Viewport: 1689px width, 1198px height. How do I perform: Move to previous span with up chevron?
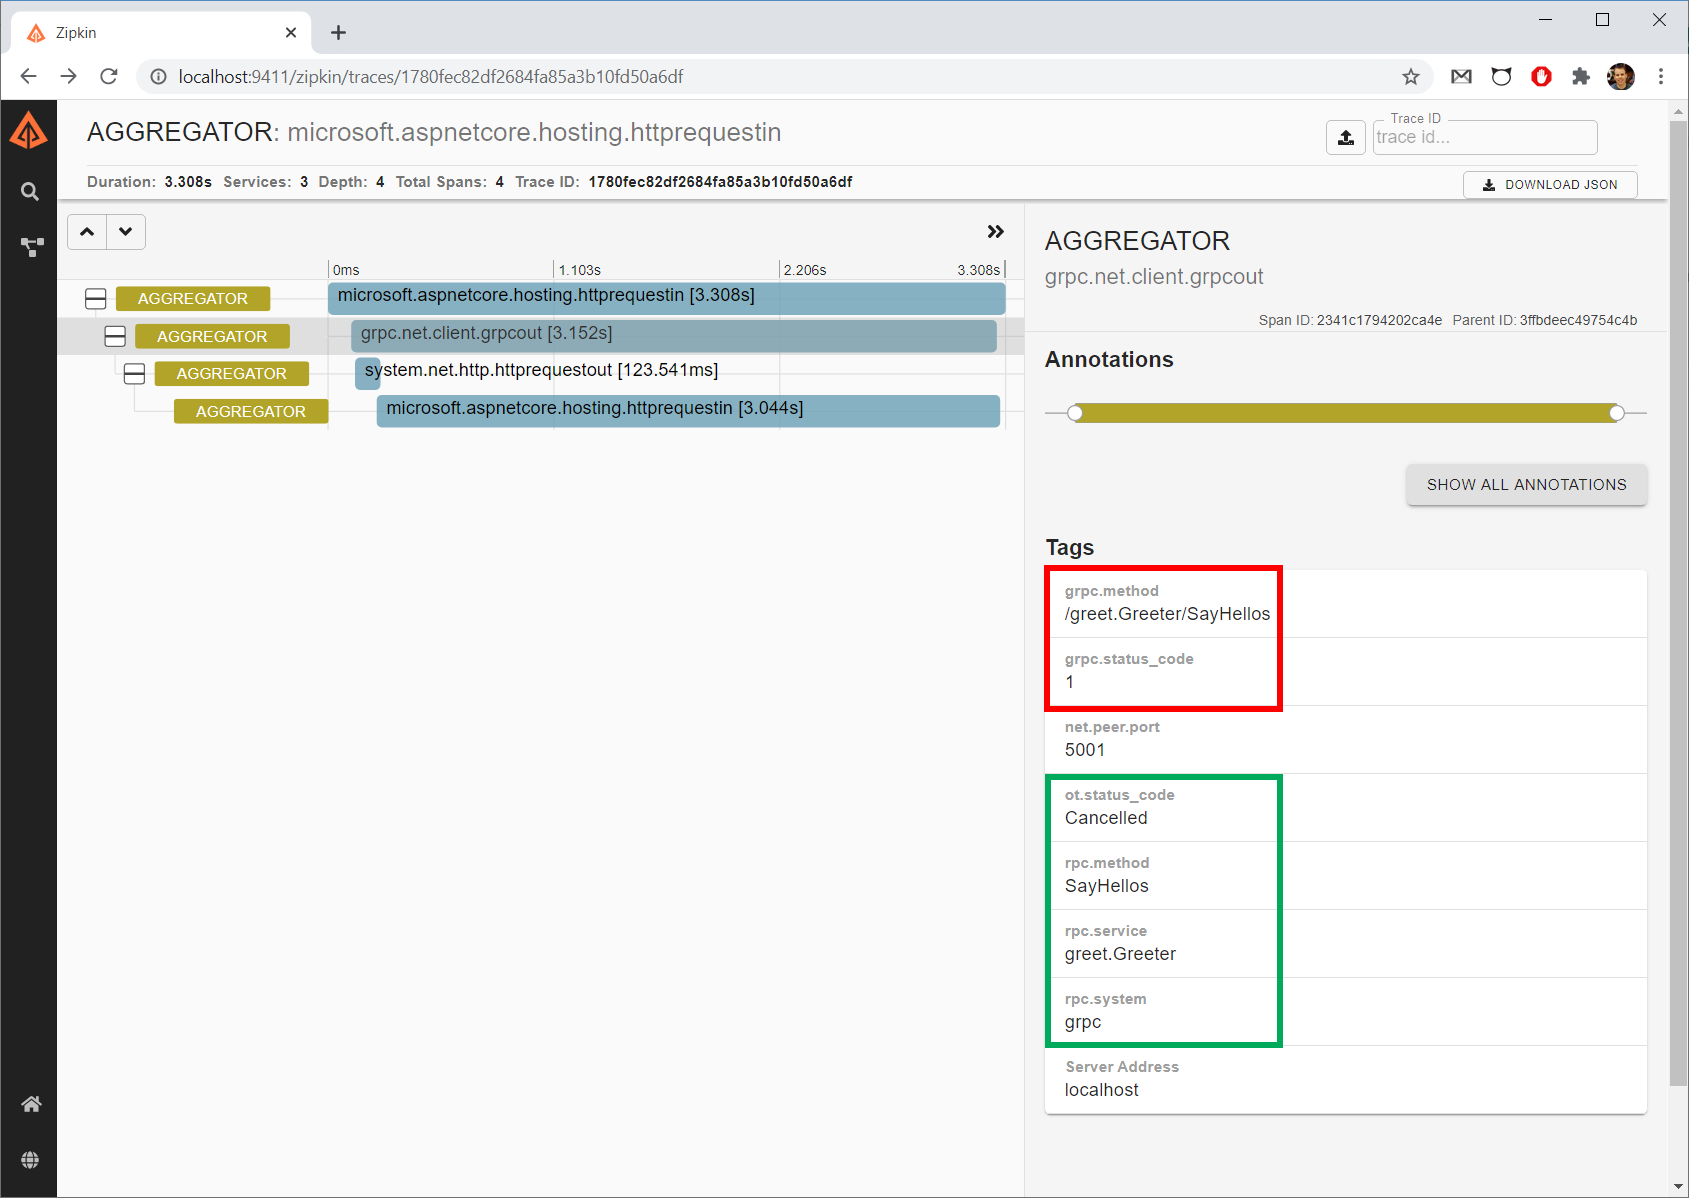tap(87, 231)
